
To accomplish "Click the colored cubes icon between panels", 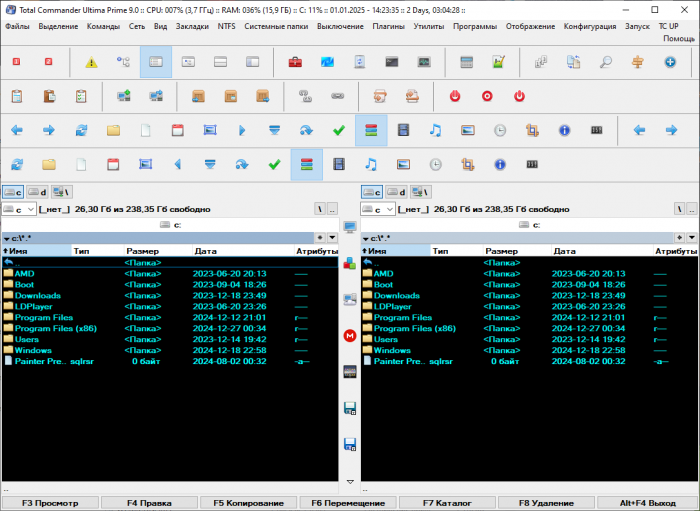I will tap(350, 264).
